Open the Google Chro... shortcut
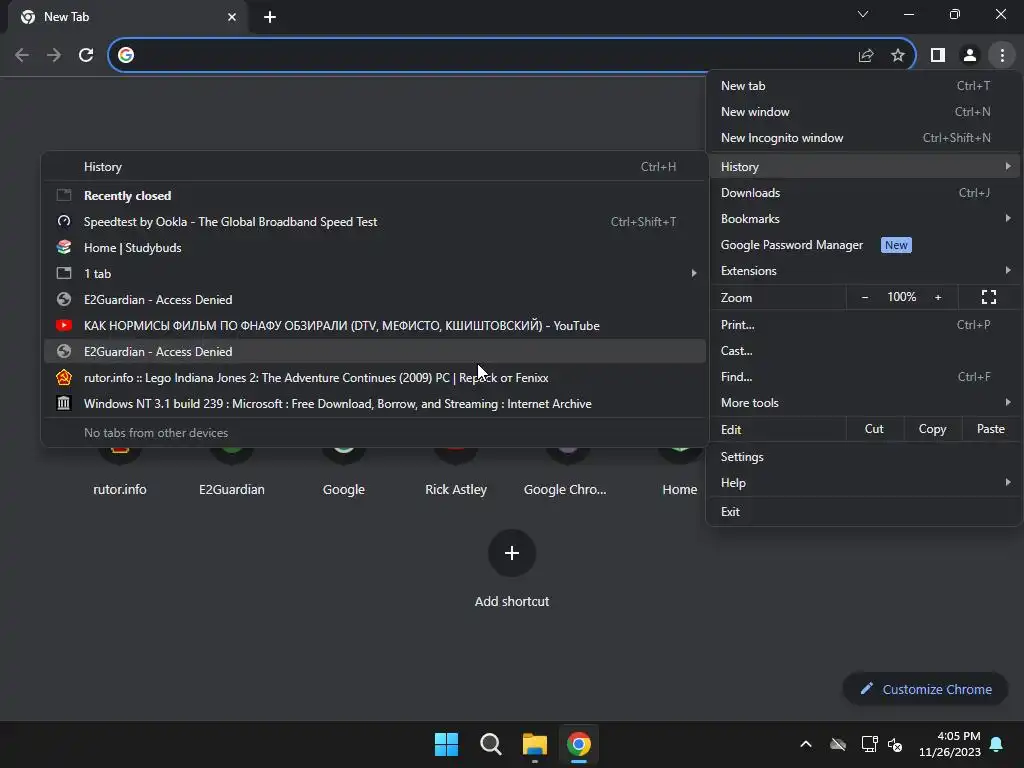The width and height of the screenshot is (1024, 768). click(566, 489)
